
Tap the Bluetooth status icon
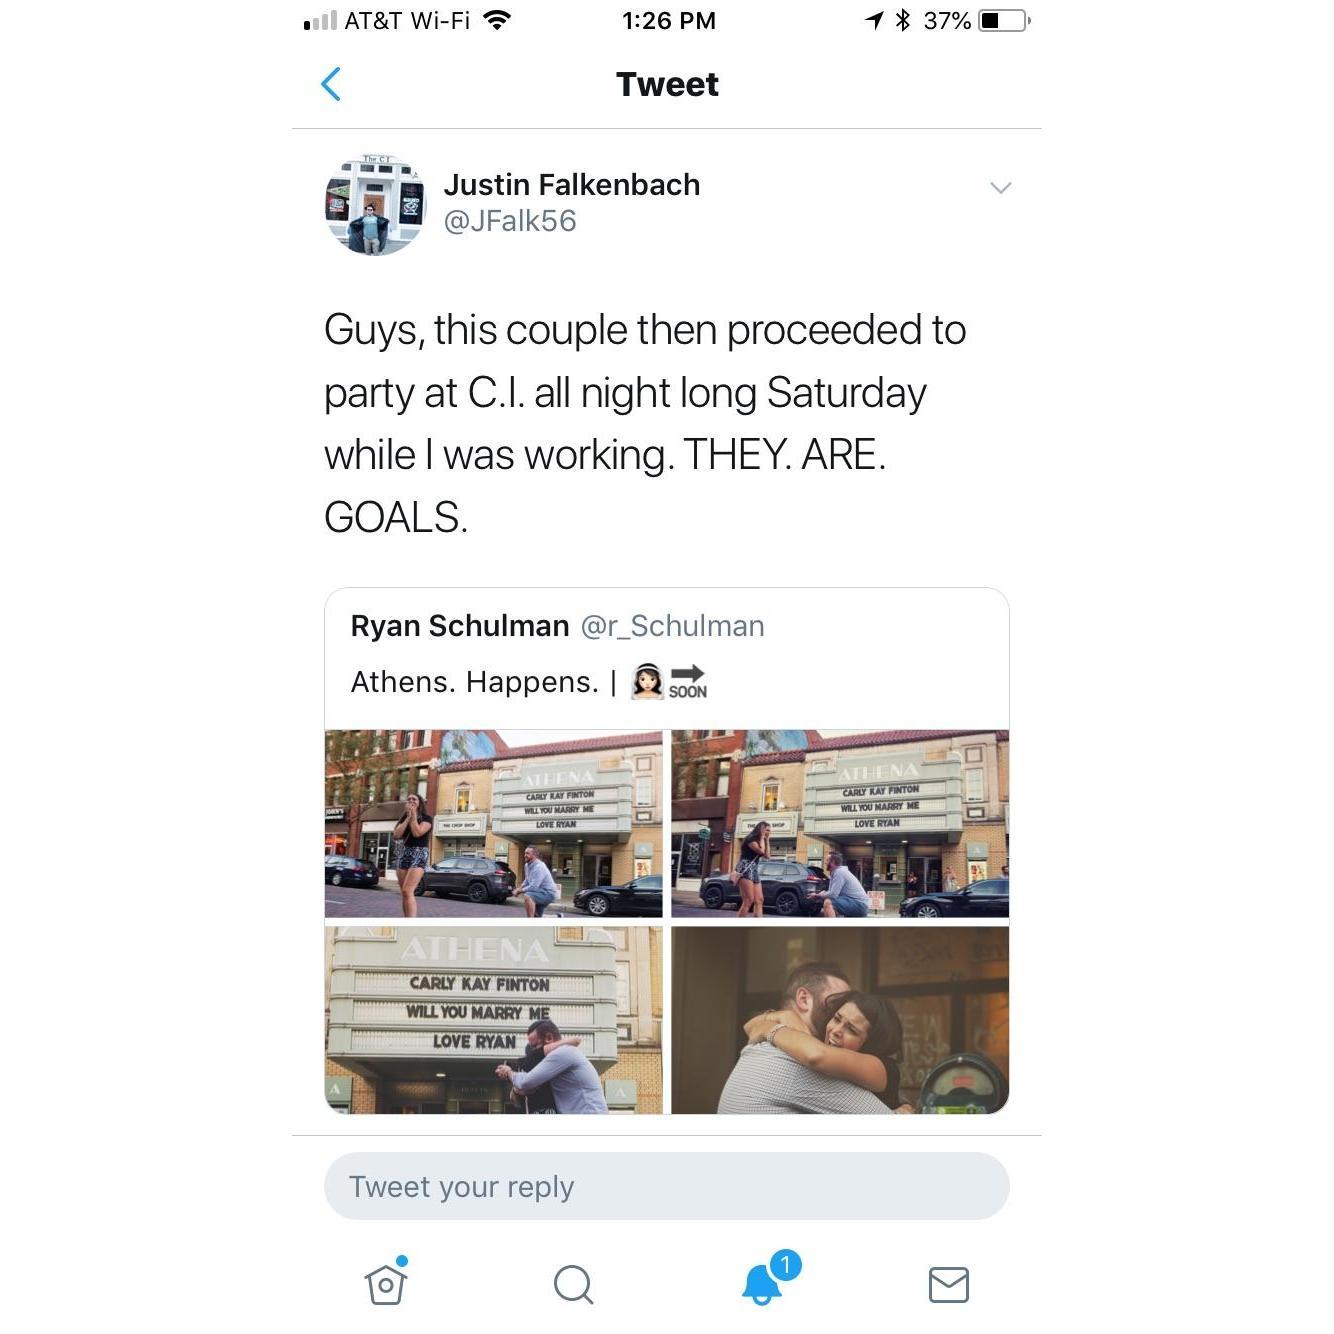[x=903, y=20]
